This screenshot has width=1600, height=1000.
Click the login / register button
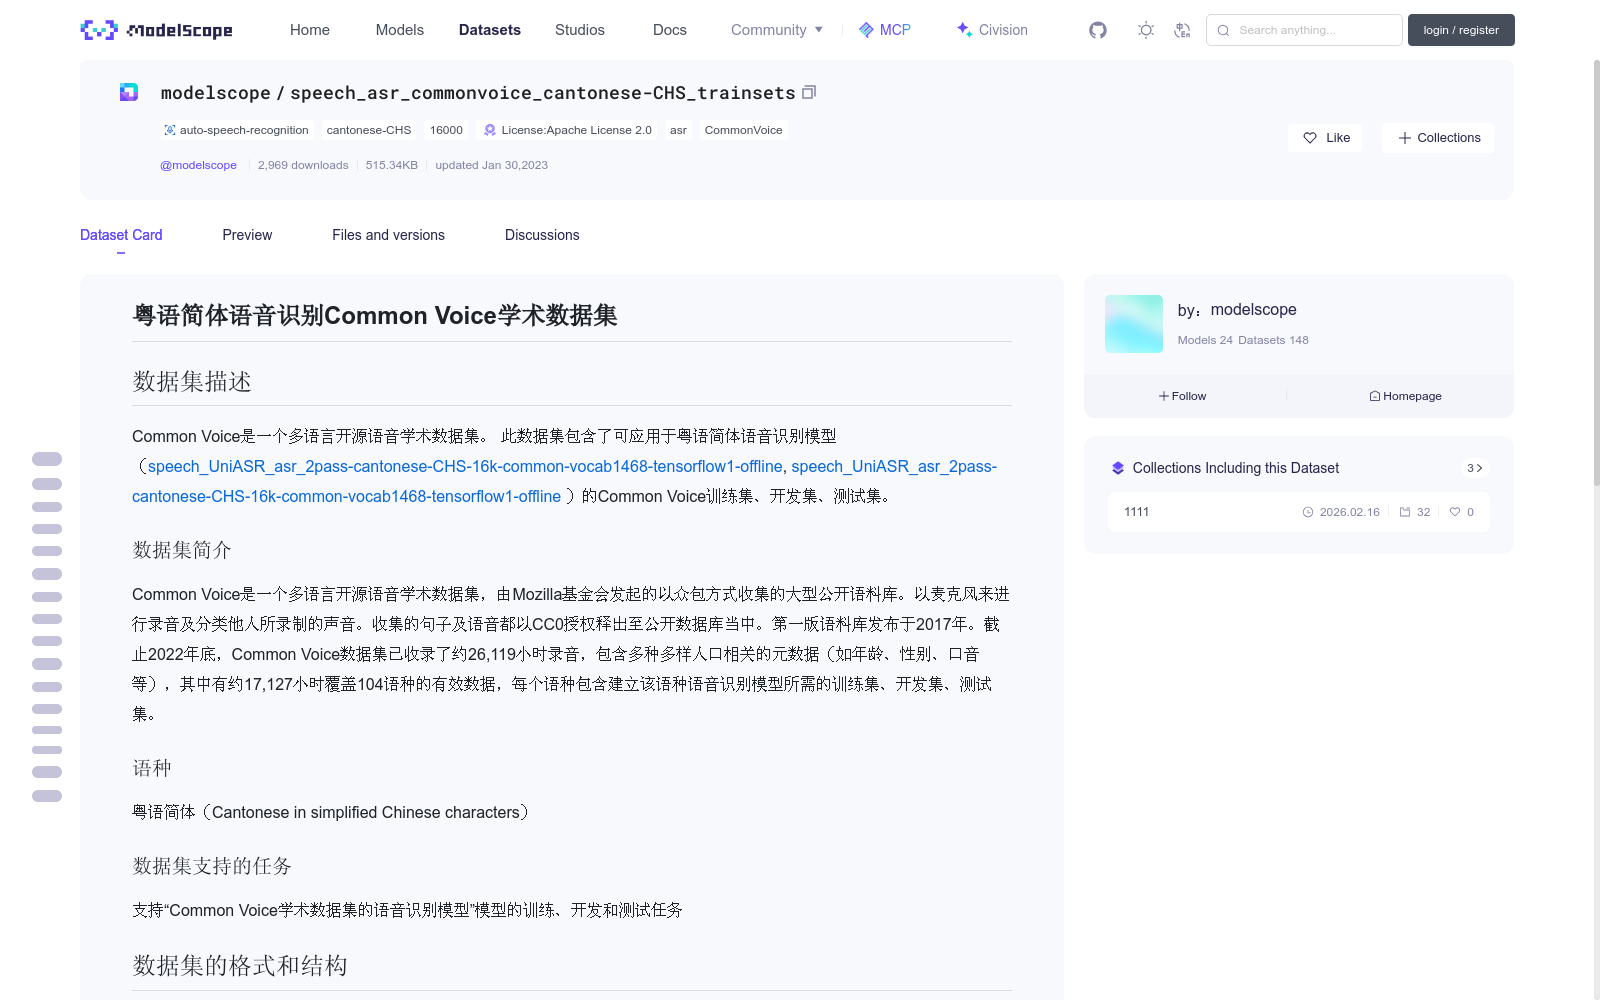point(1461,30)
